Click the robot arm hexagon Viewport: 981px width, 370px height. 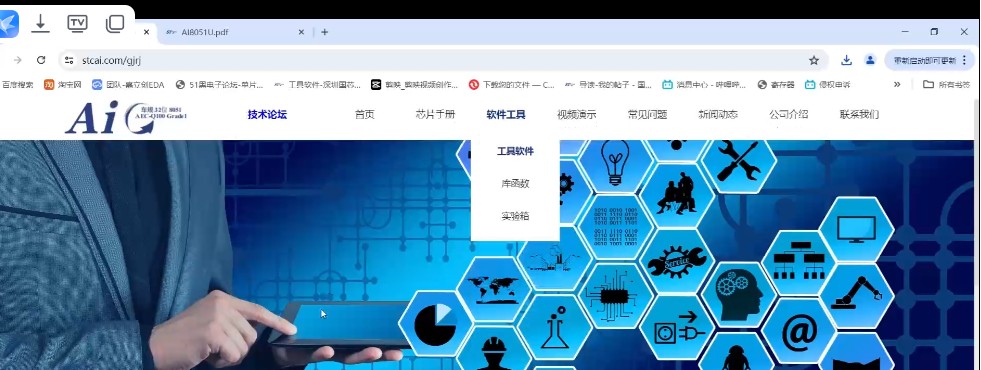pos(856,296)
